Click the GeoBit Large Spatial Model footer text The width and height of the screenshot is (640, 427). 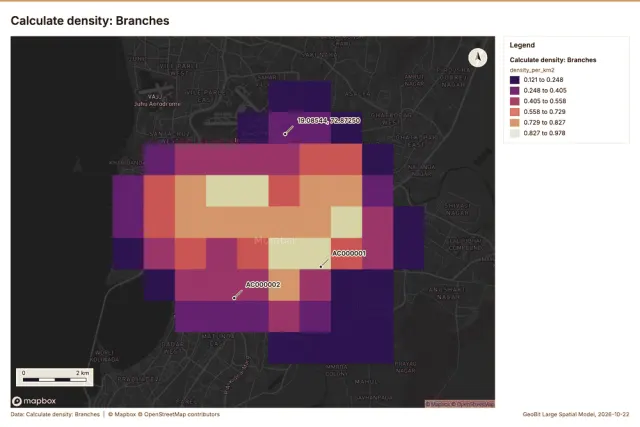pyautogui.click(x=576, y=414)
